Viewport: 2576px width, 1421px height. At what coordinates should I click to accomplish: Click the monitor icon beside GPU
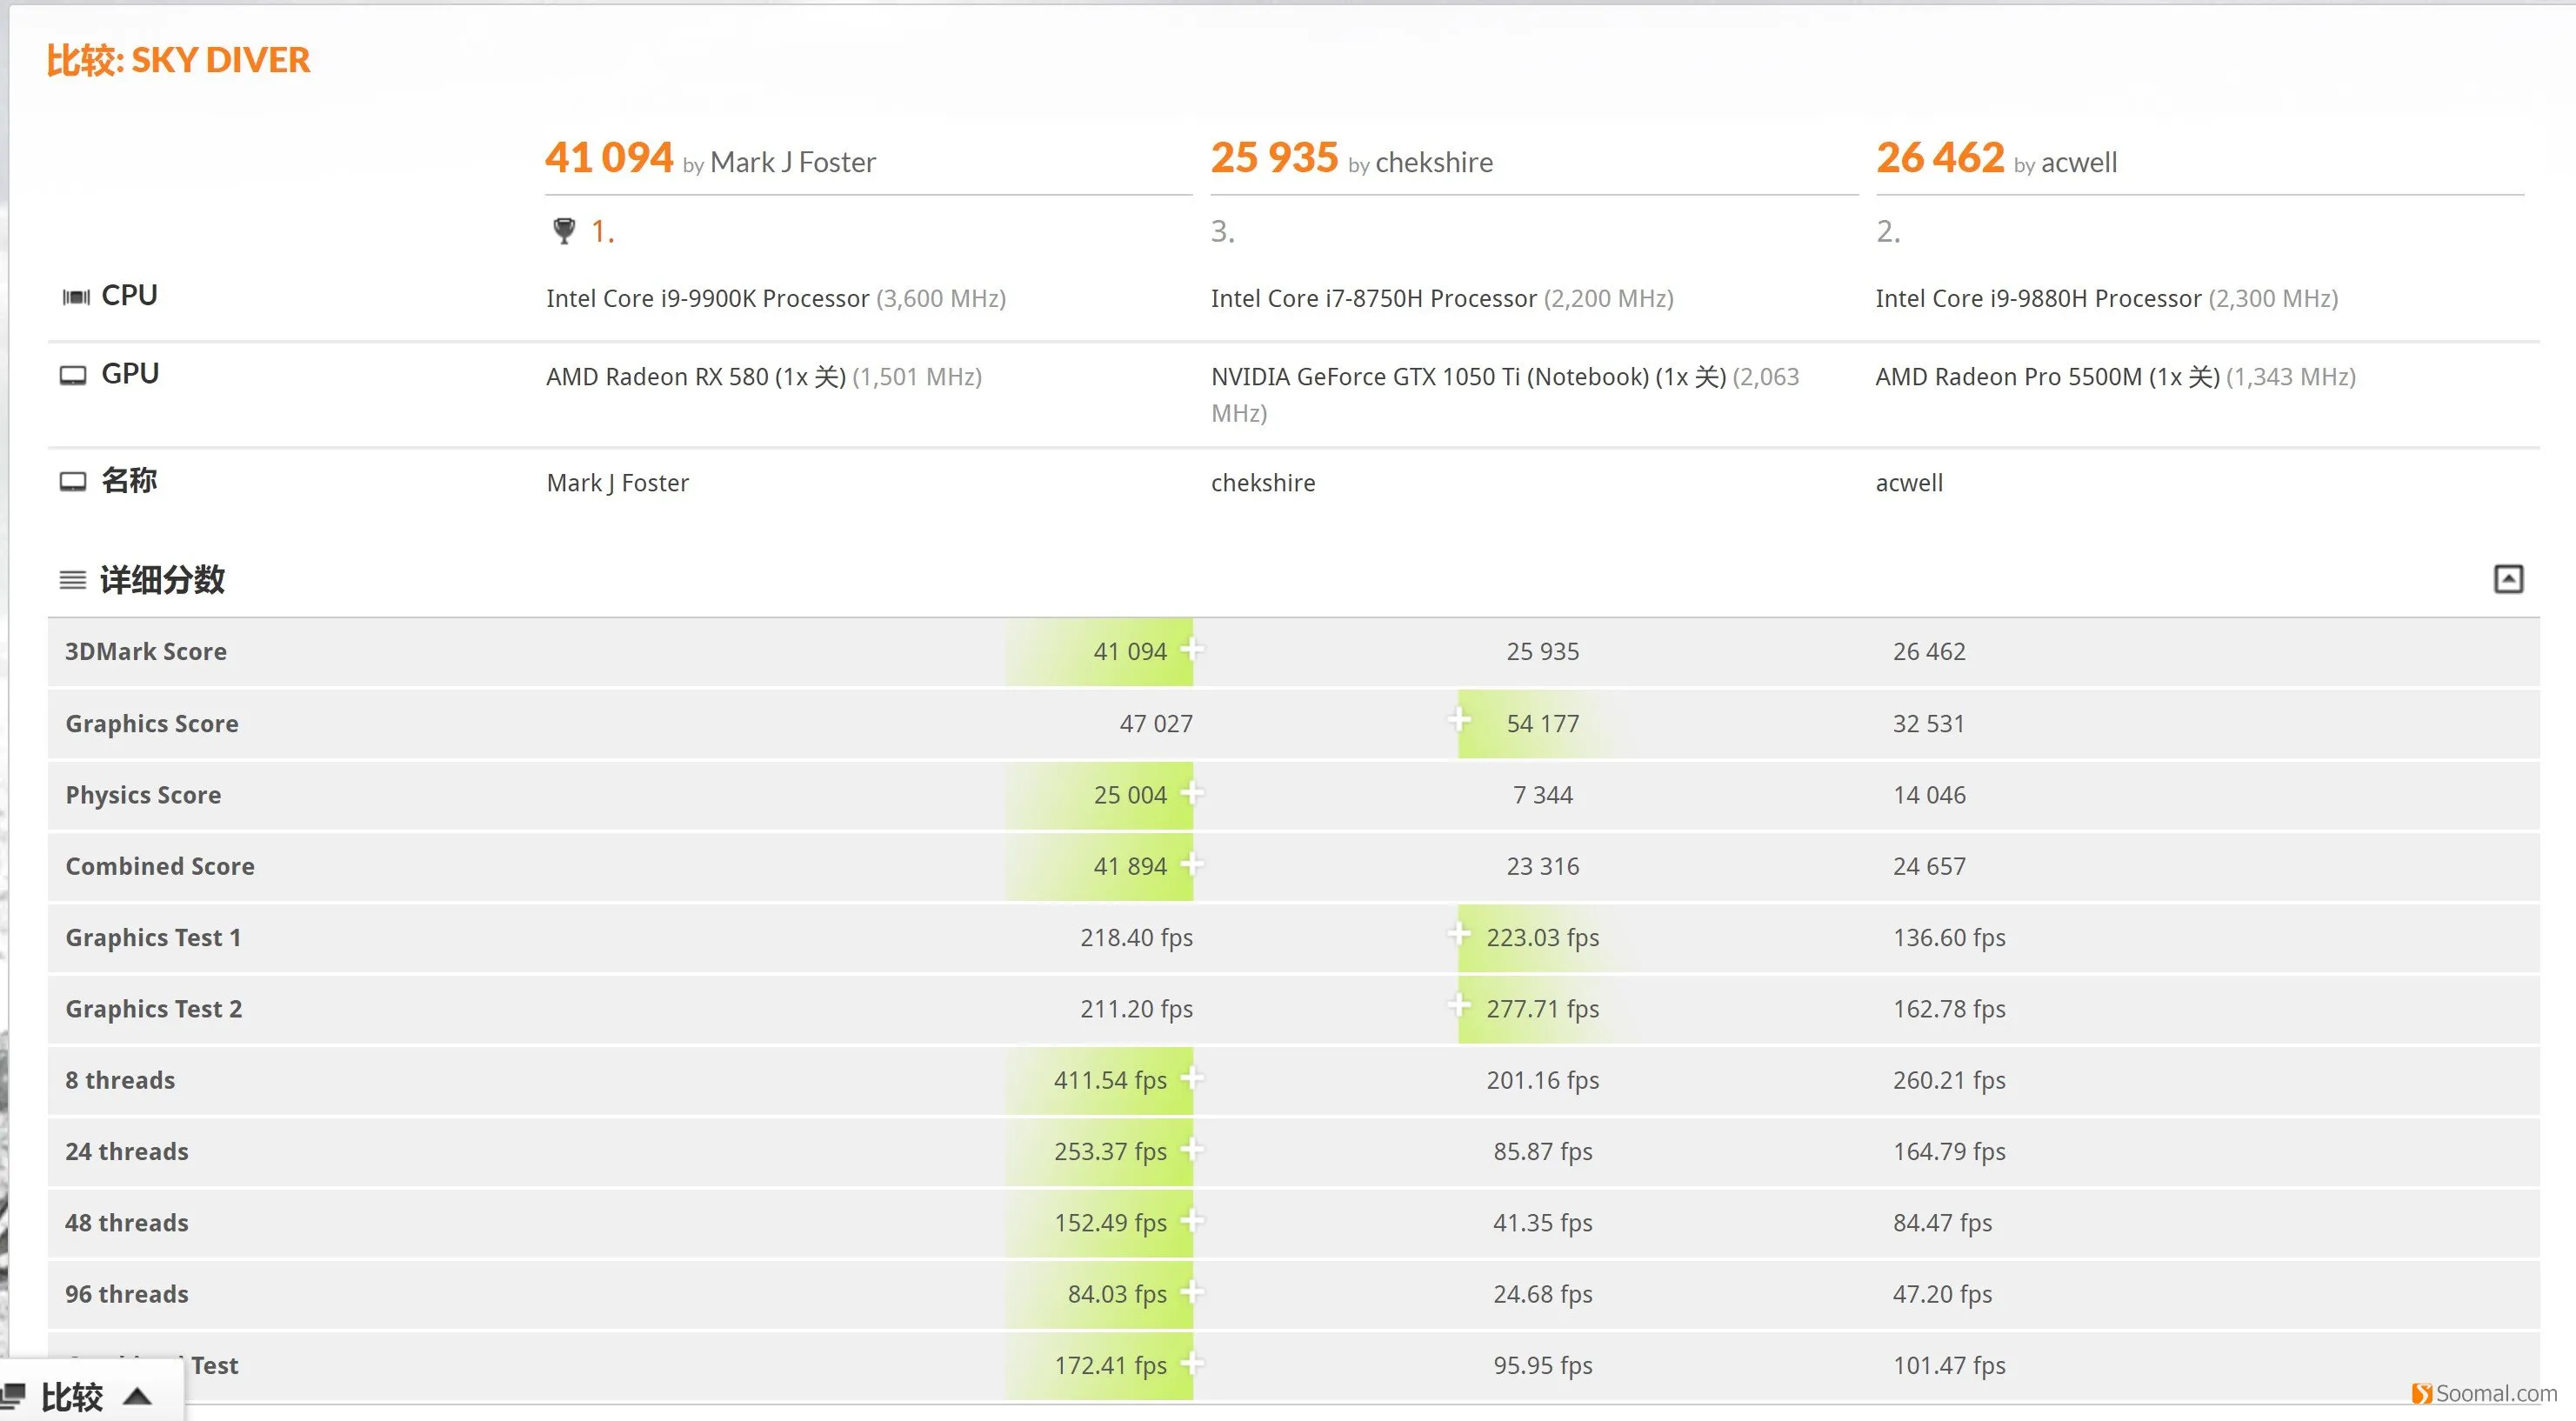pos(73,375)
